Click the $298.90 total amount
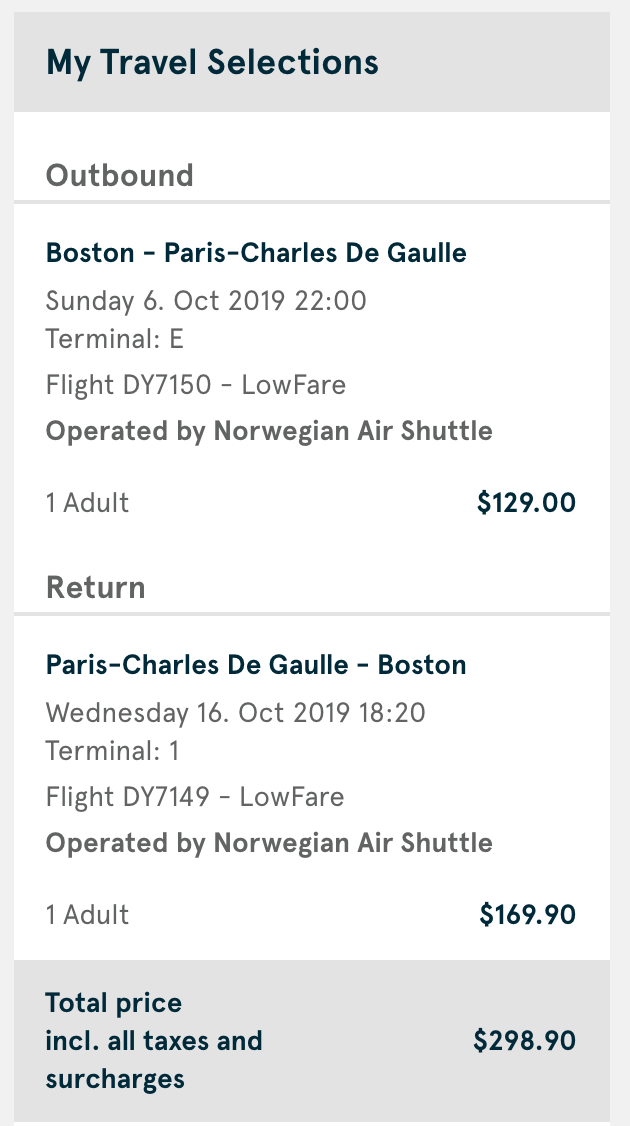Viewport: 630px width, 1126px height. (x=524, y=1041)
